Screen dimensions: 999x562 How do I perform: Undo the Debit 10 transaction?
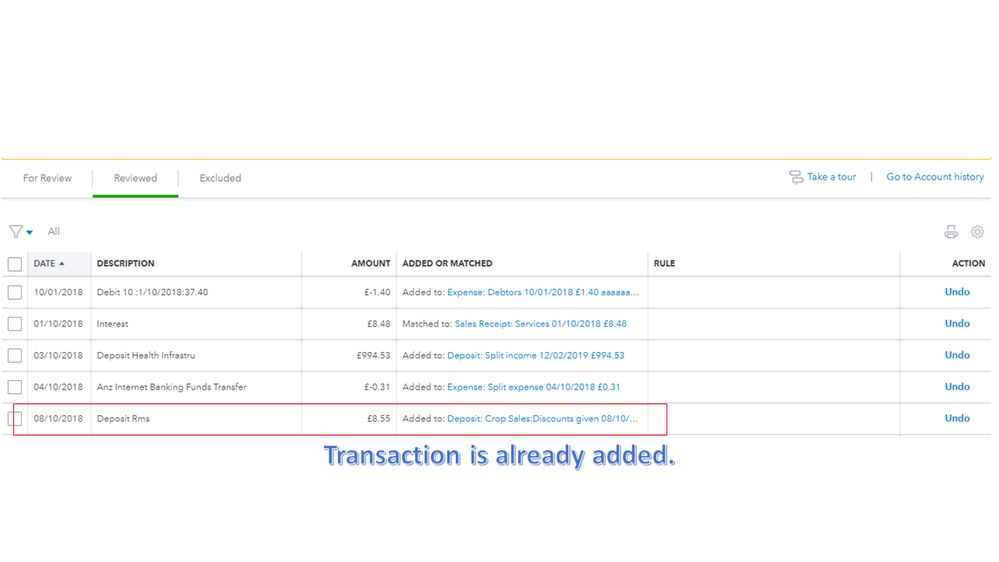957,292
